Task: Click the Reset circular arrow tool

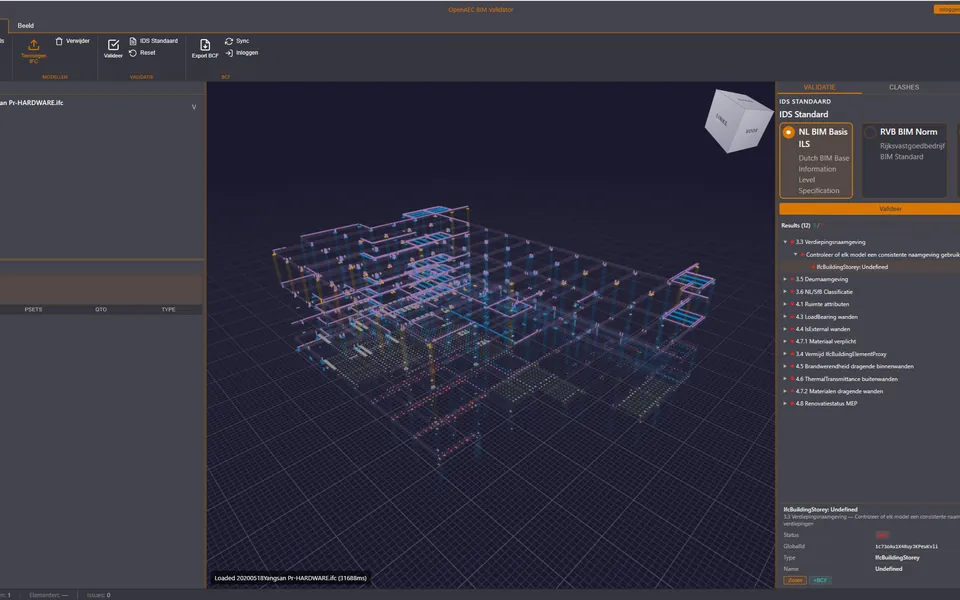Action: click(133, 53)
